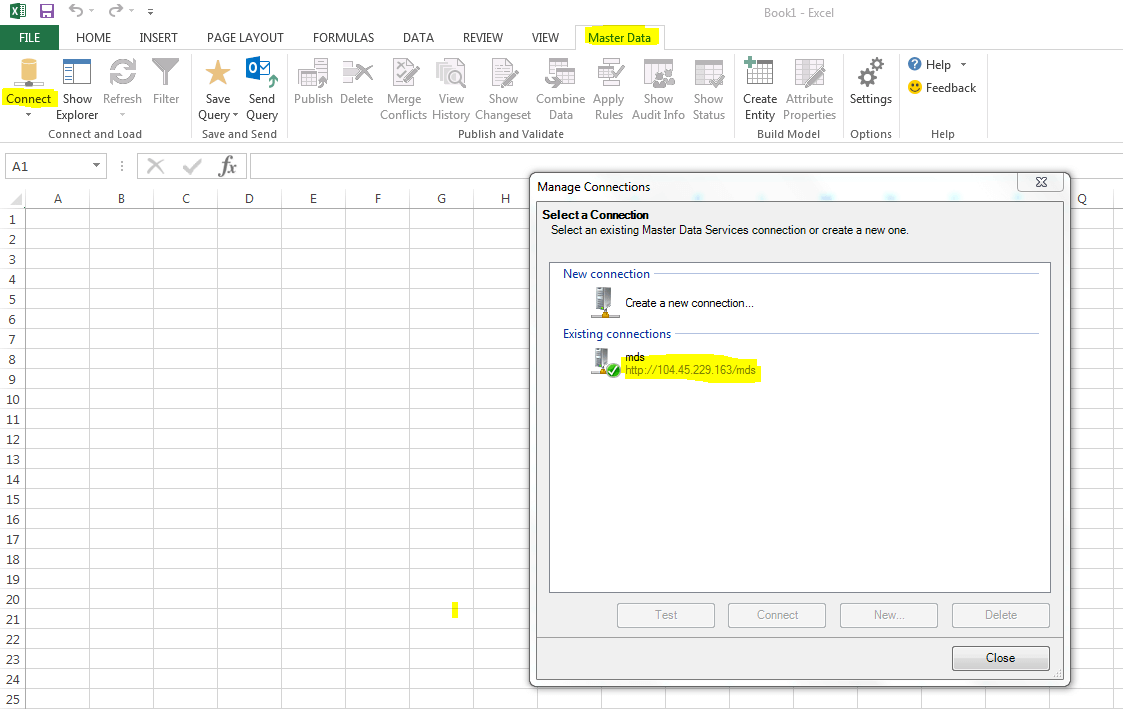Switch to the HOME tab
Viewport: 1123px width, 709px height.
pyautogui.click(x=93, y=37)
